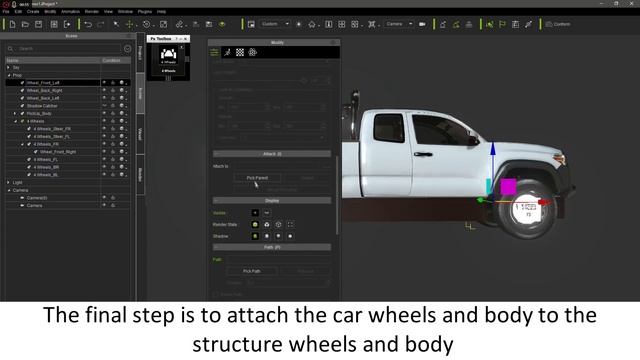
Task: Open the Render menu
Action: coord(91,12)
